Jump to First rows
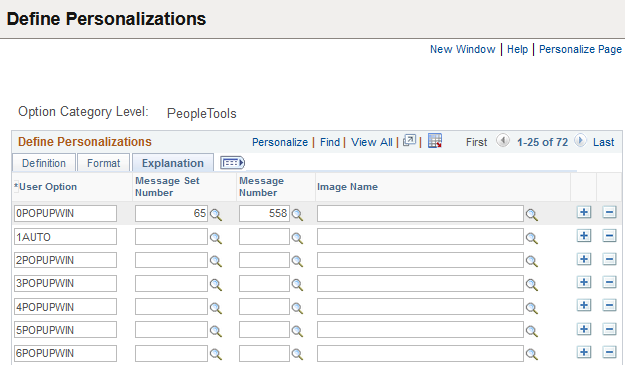625x365 pixels. pyautogui.click(x=476, y=142)
